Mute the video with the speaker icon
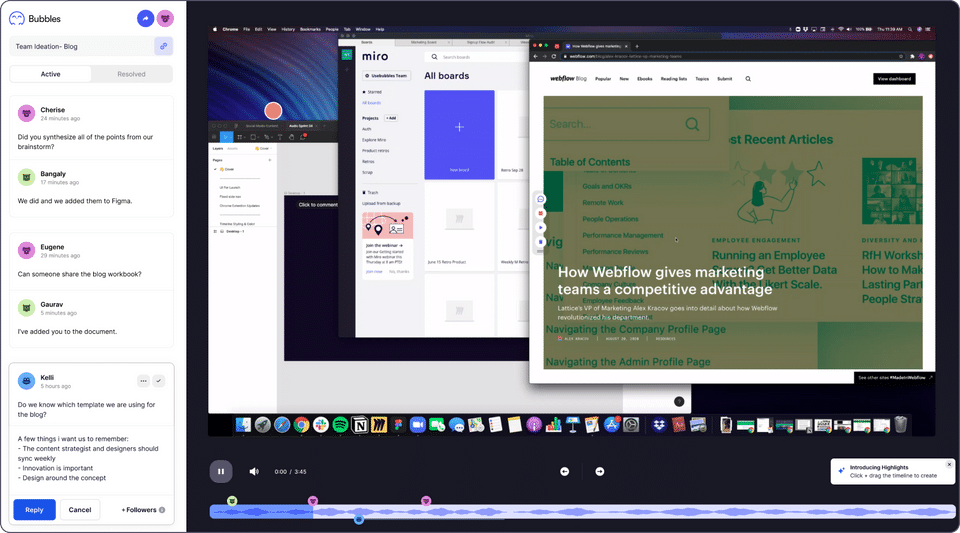 tap(254, 471)
